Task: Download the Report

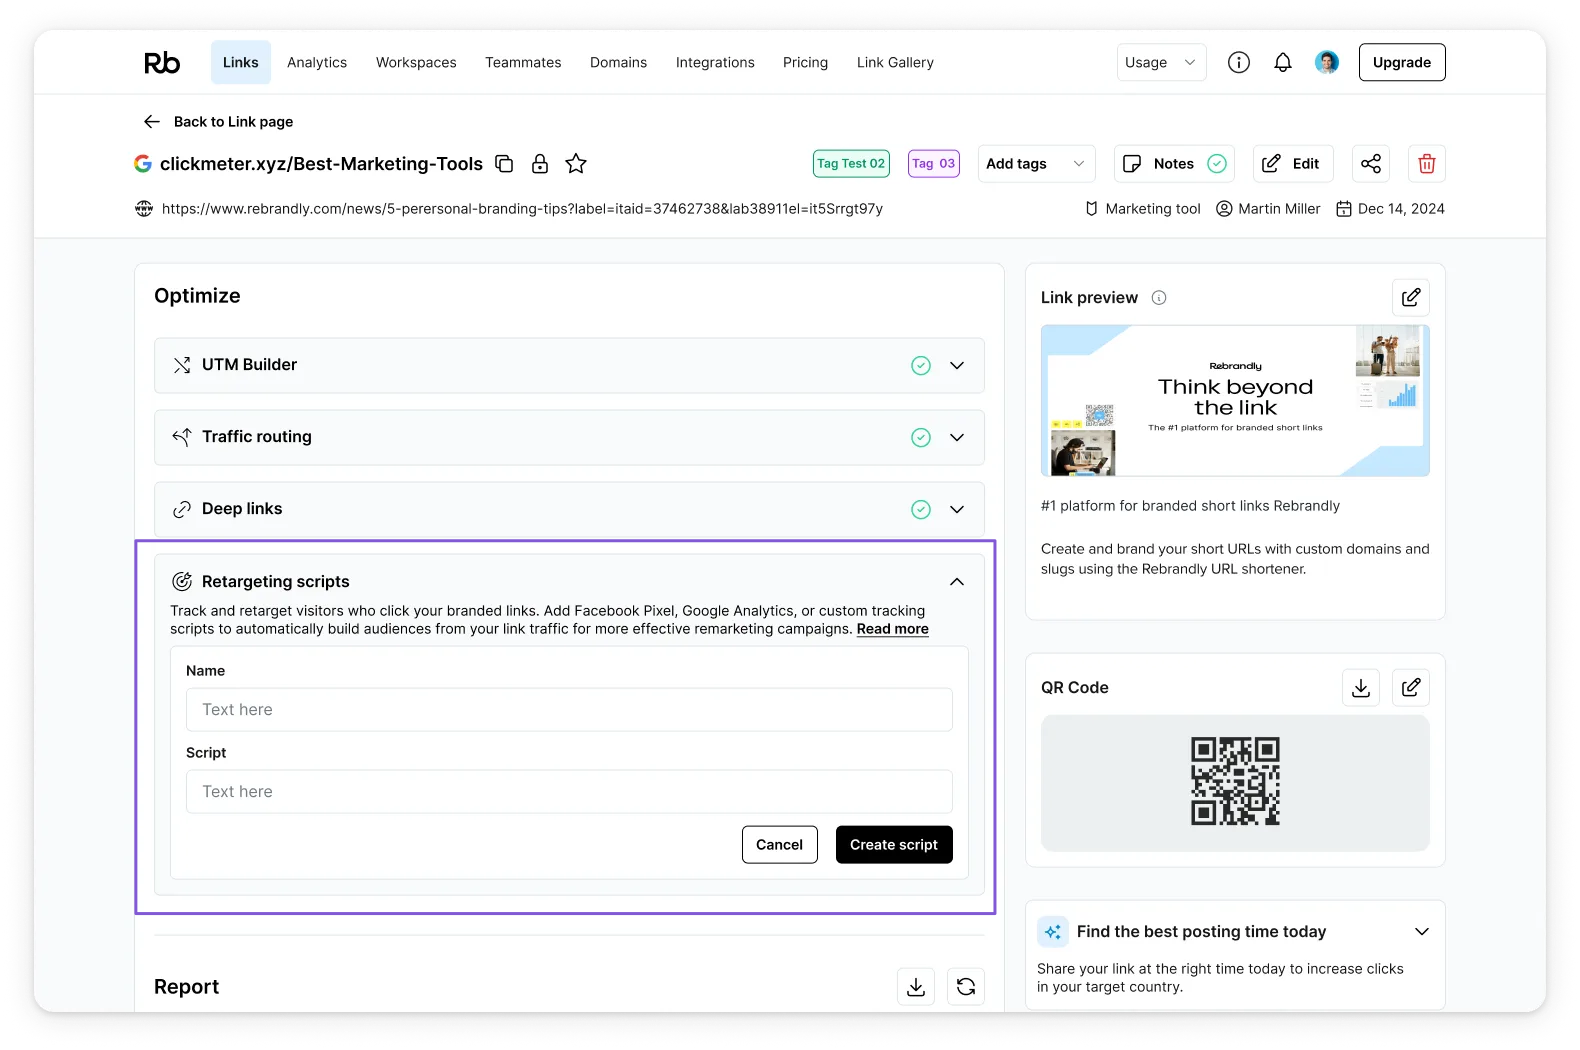Action: click(916, 987)
